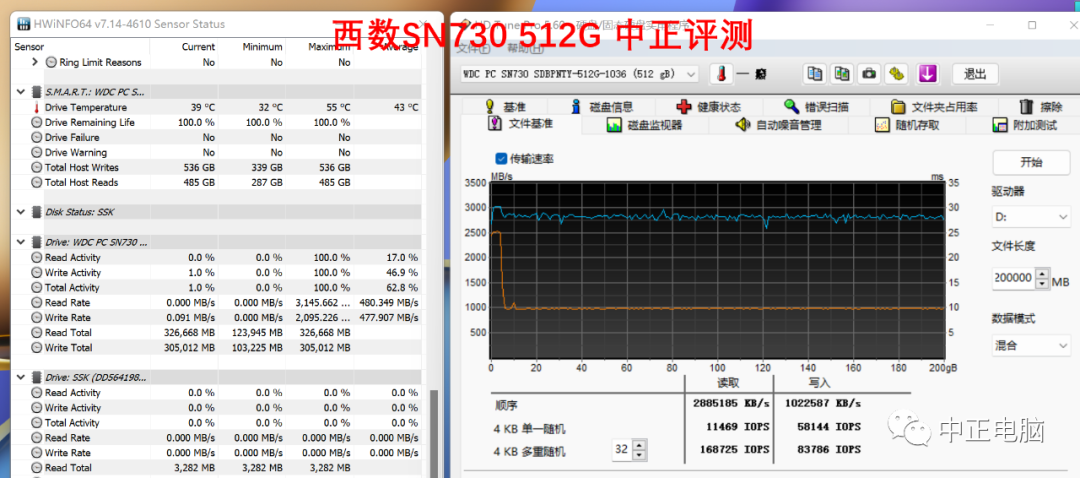This screenshot has height=478, width=1080.
Task: Select the Drive Temperature sensor row
Action: coord(217,107)
